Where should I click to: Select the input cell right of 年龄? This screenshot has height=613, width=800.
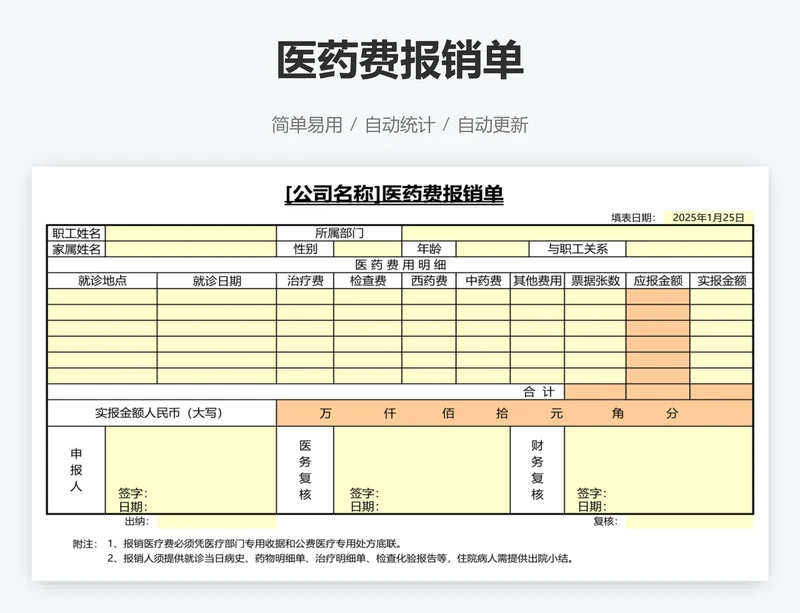[x=492, y=249]
